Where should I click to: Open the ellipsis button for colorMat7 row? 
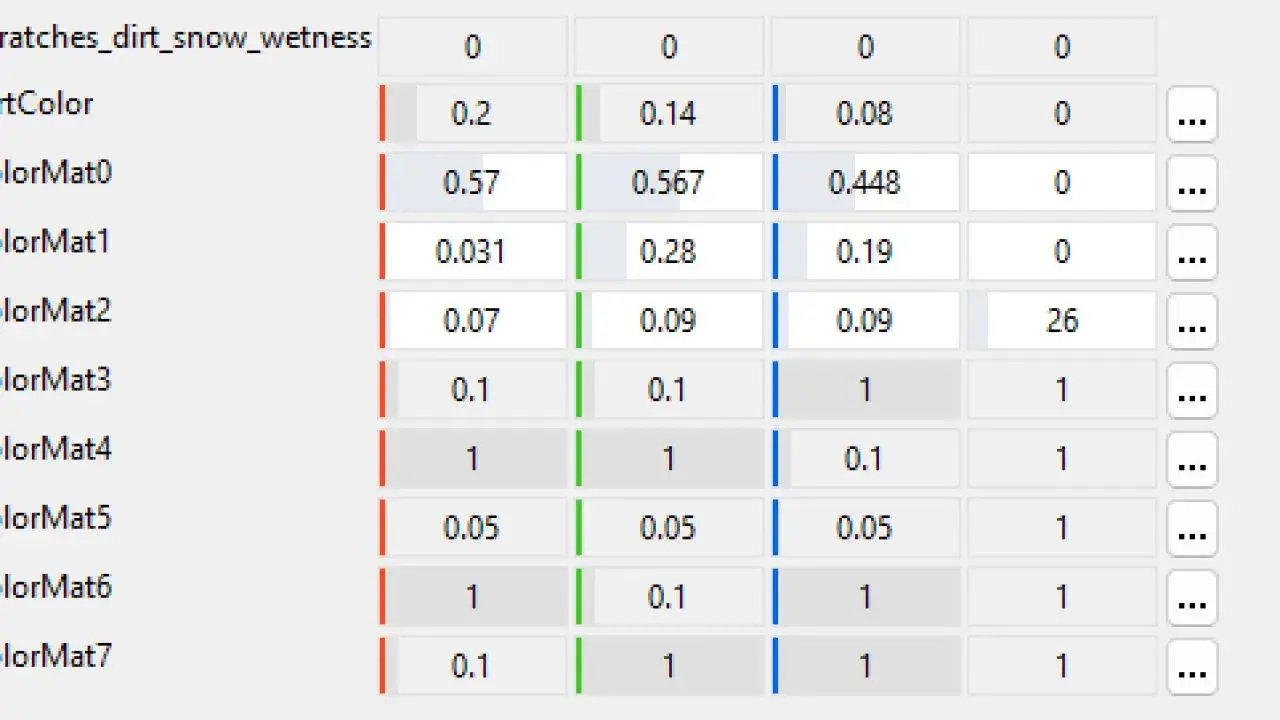pos(1191,666)
